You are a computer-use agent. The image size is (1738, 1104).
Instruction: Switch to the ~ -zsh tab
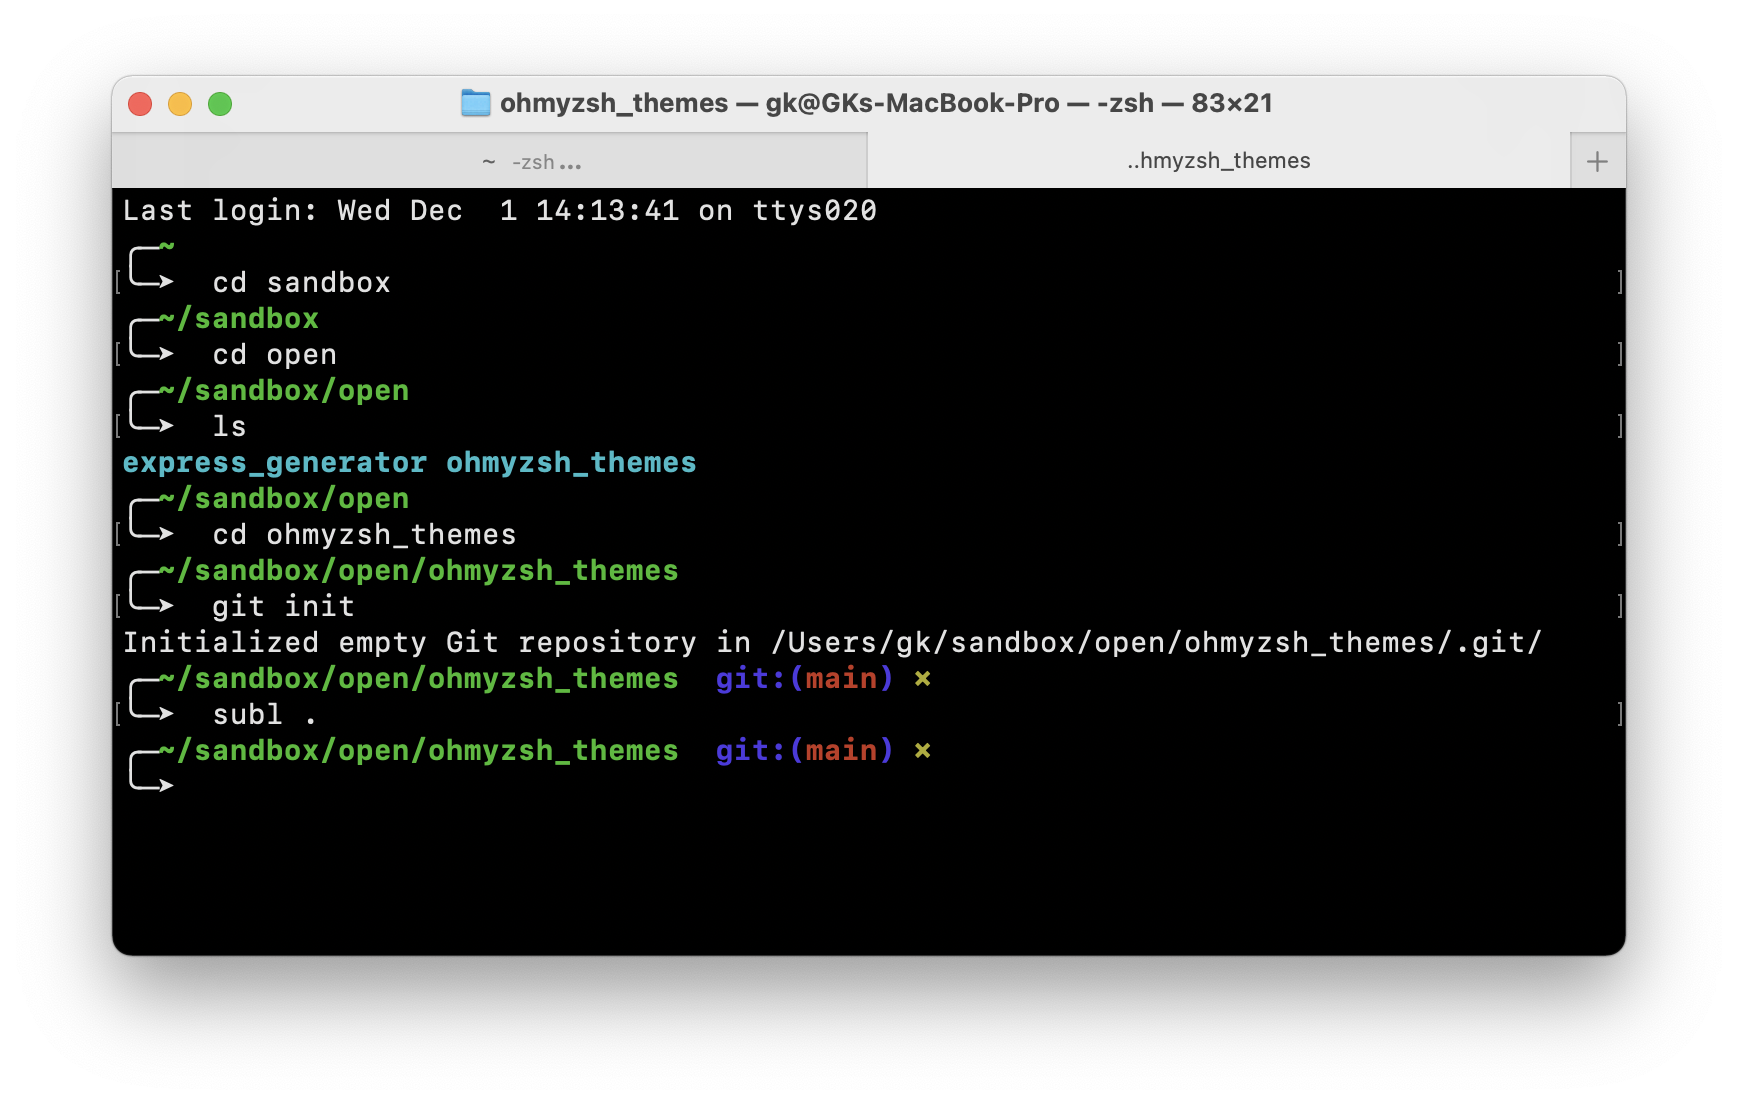(489, 161)
